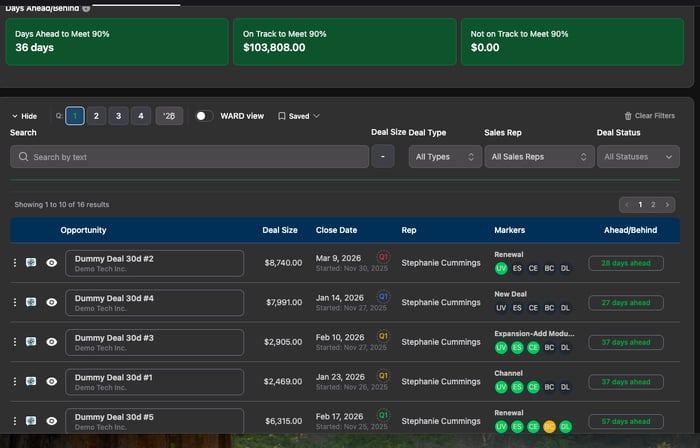Open the three-dot menu for Dummy Deal 30d #3

click(15, 342)
